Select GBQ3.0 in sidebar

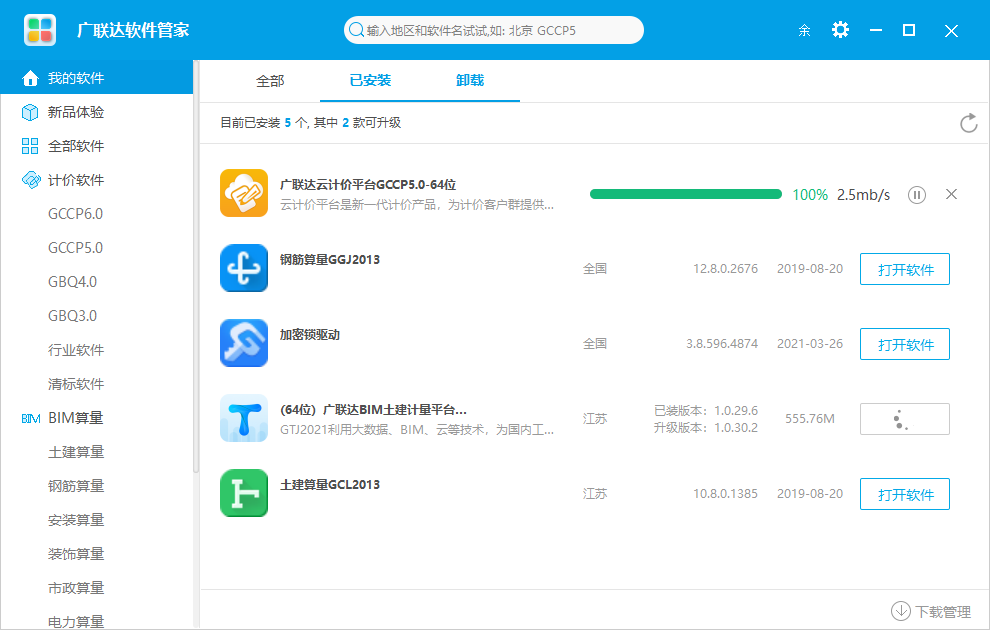[73, 316]
